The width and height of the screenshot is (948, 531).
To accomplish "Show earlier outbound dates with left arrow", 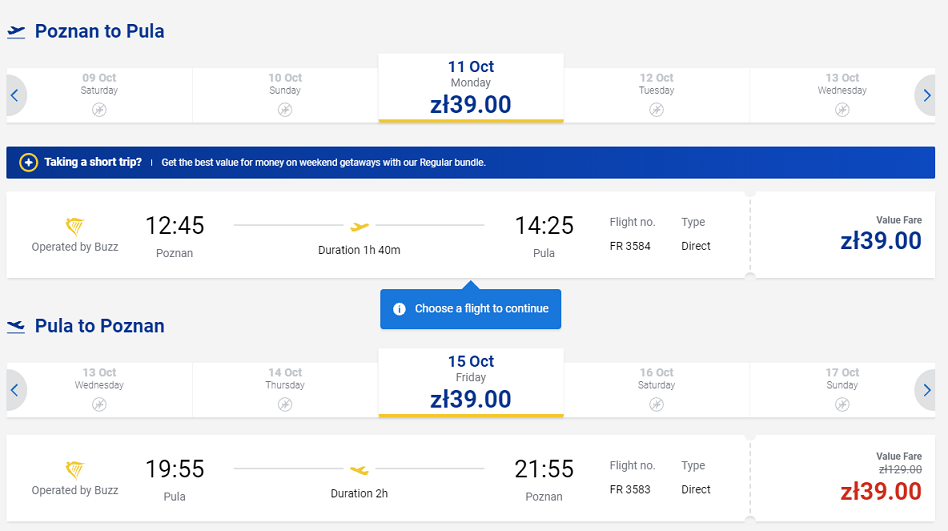I will [x=16, y=96].
